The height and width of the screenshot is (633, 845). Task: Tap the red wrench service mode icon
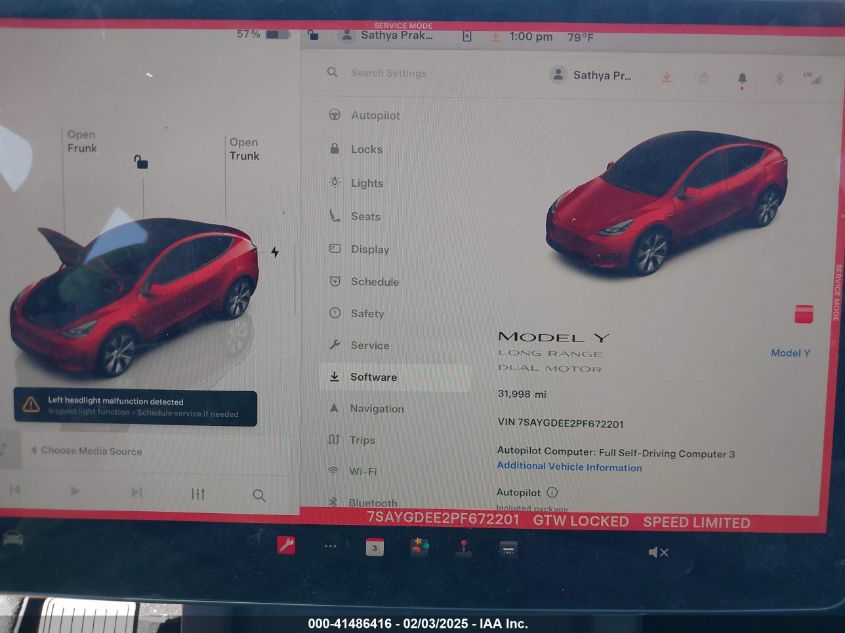pyautogui.click(x=286, y=546)
